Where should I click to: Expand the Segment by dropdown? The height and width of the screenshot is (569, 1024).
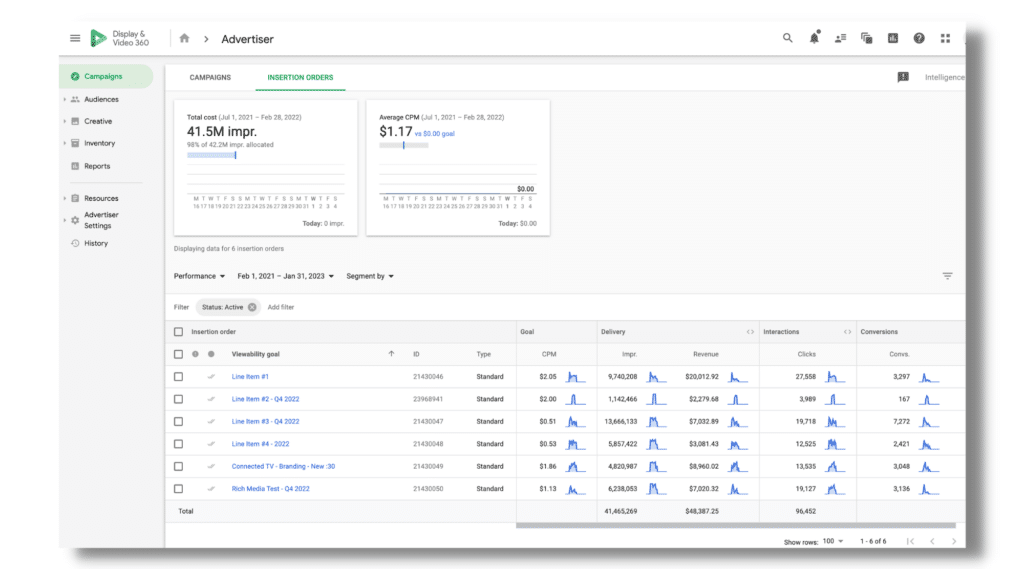pos(370,276)
